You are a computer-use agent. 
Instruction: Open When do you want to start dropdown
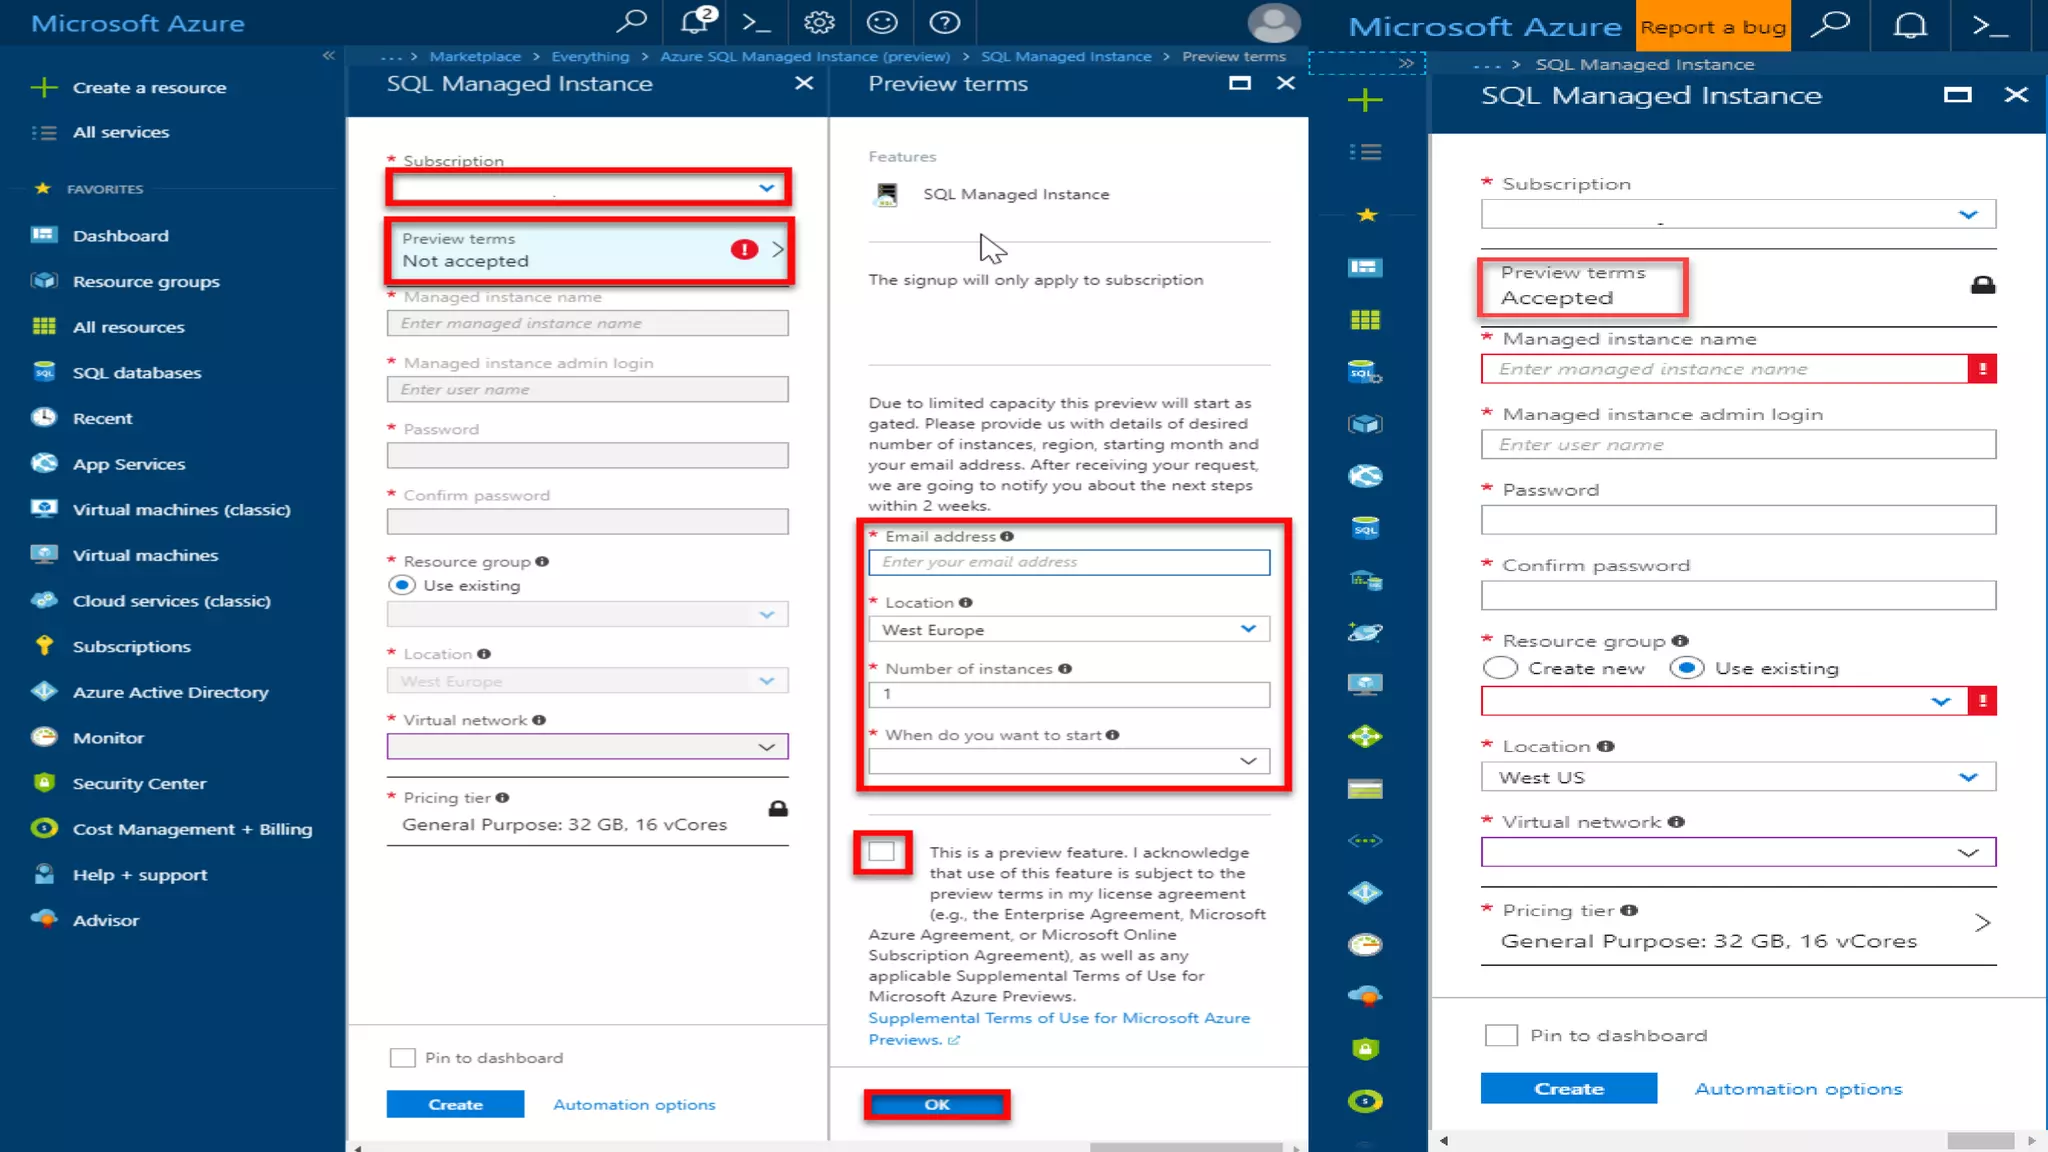click(1069, 761)
